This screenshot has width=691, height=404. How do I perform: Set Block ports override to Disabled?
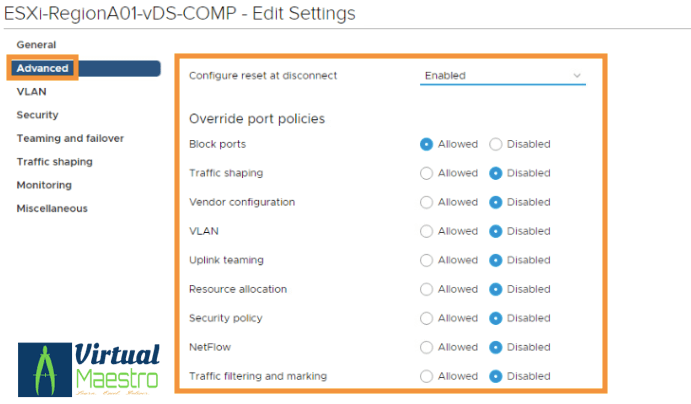pyautogui.click(x=496, y=144)
